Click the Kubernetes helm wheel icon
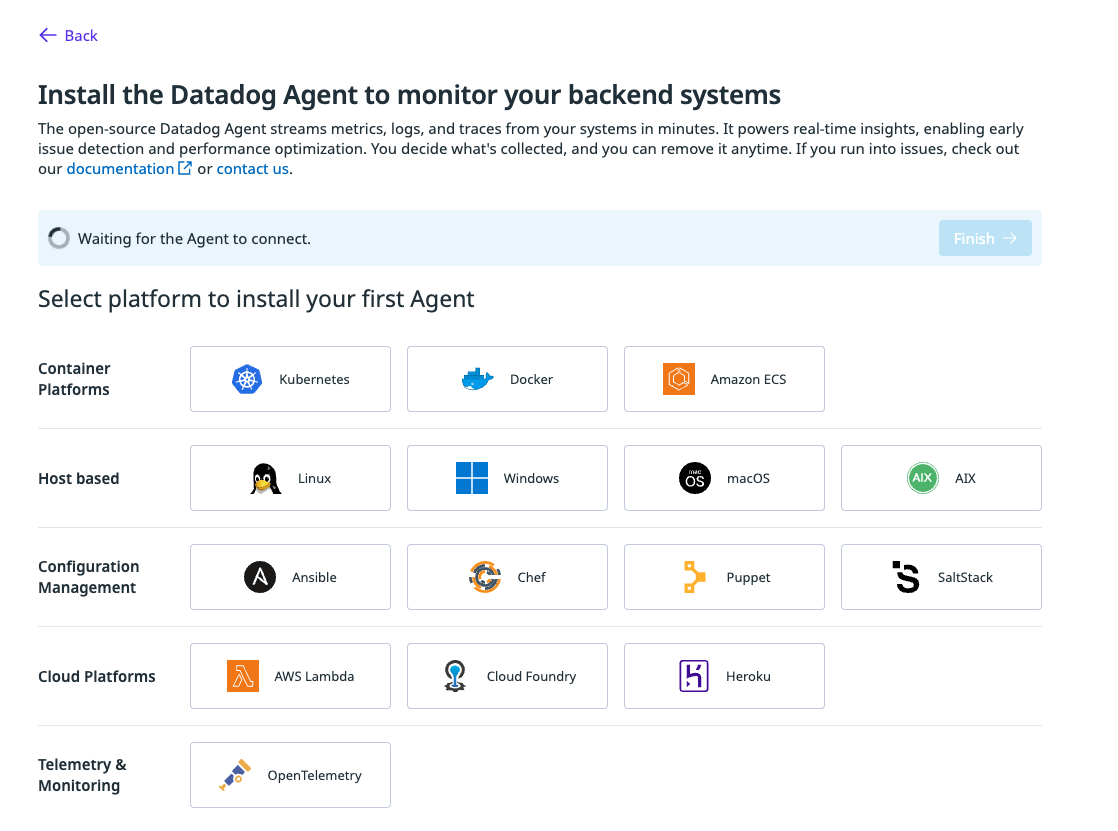Viewport: 1118px width, 831px height. click(x=247, y=379)
